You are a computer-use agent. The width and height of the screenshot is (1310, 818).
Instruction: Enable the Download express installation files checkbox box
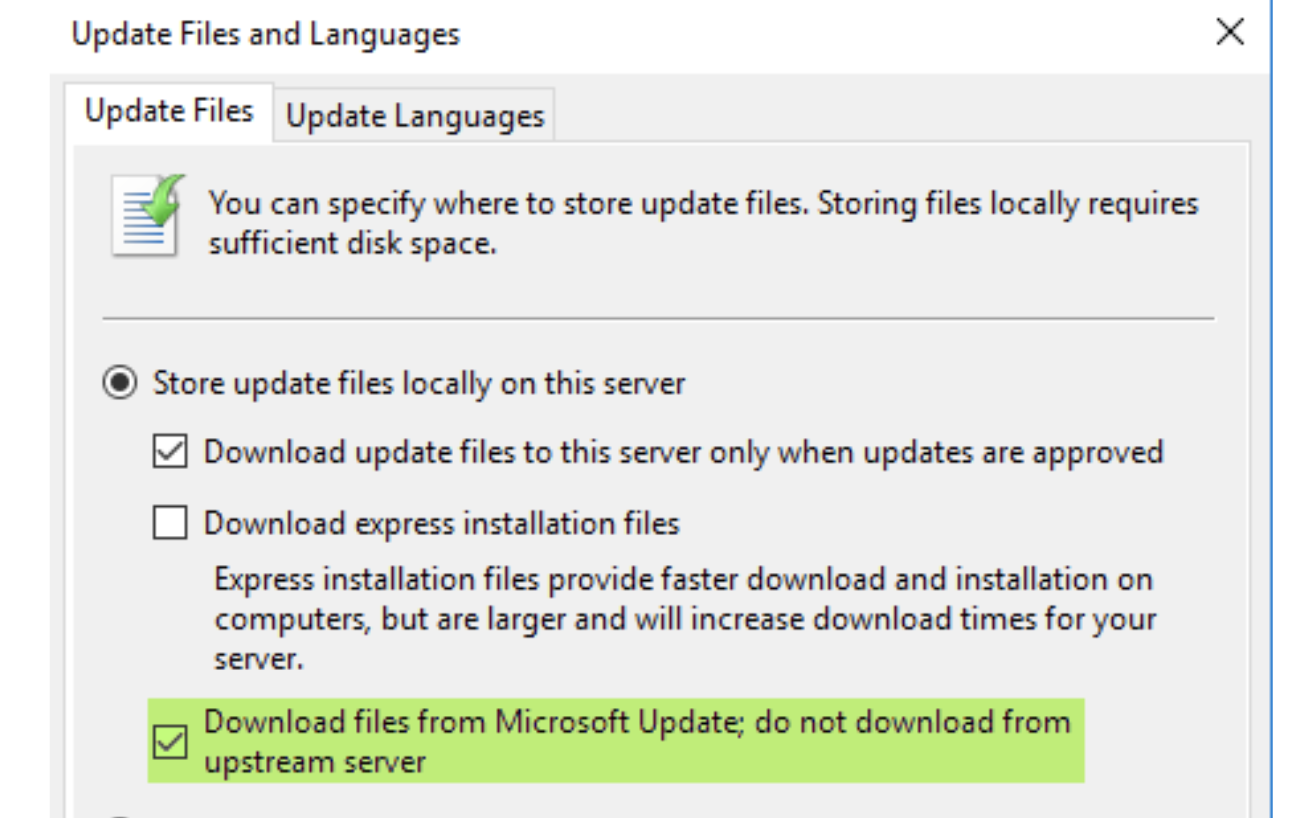[x=170, y=523]
